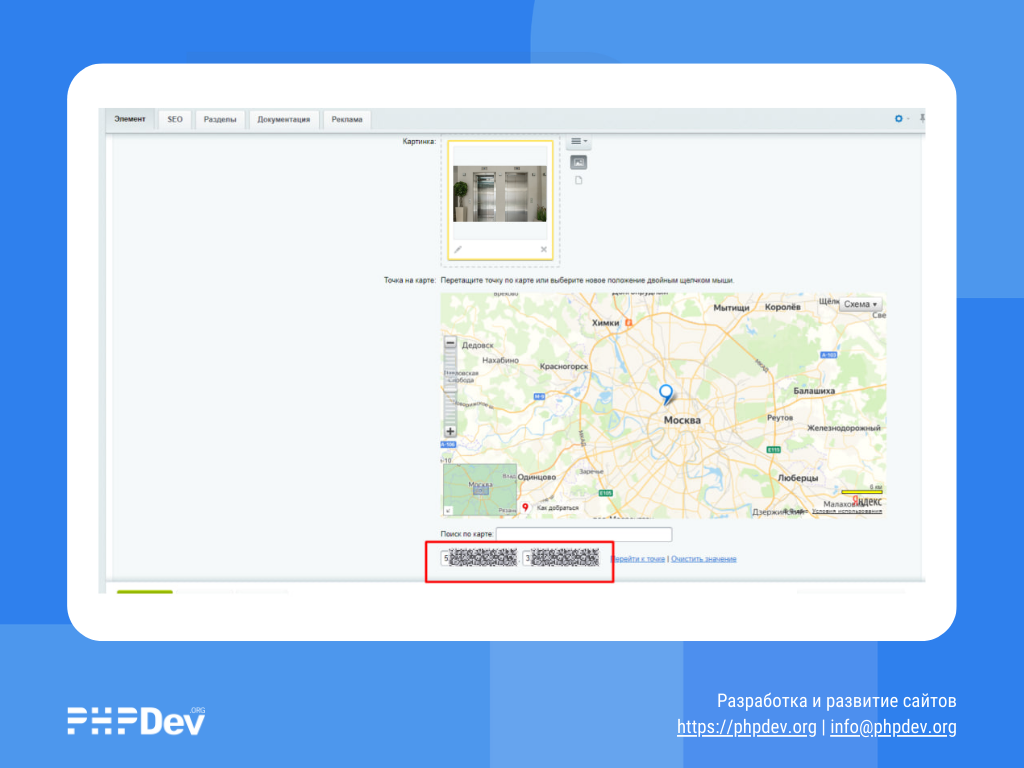Click the Люберцы label on the map

798,478
